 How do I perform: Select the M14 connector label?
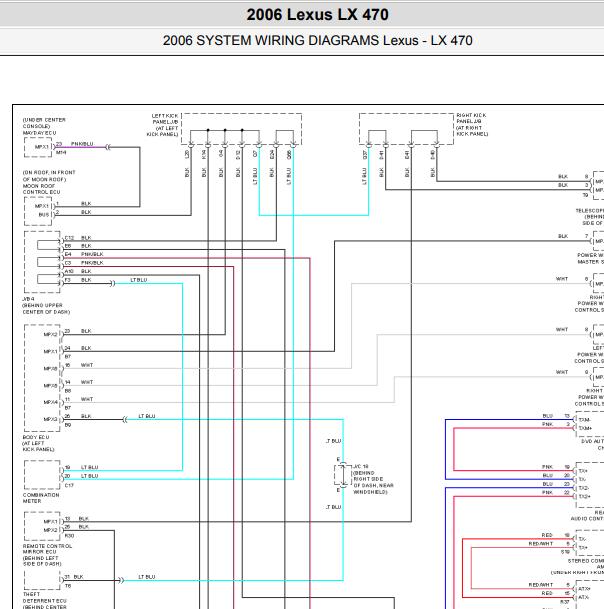[x=61, y=153]
